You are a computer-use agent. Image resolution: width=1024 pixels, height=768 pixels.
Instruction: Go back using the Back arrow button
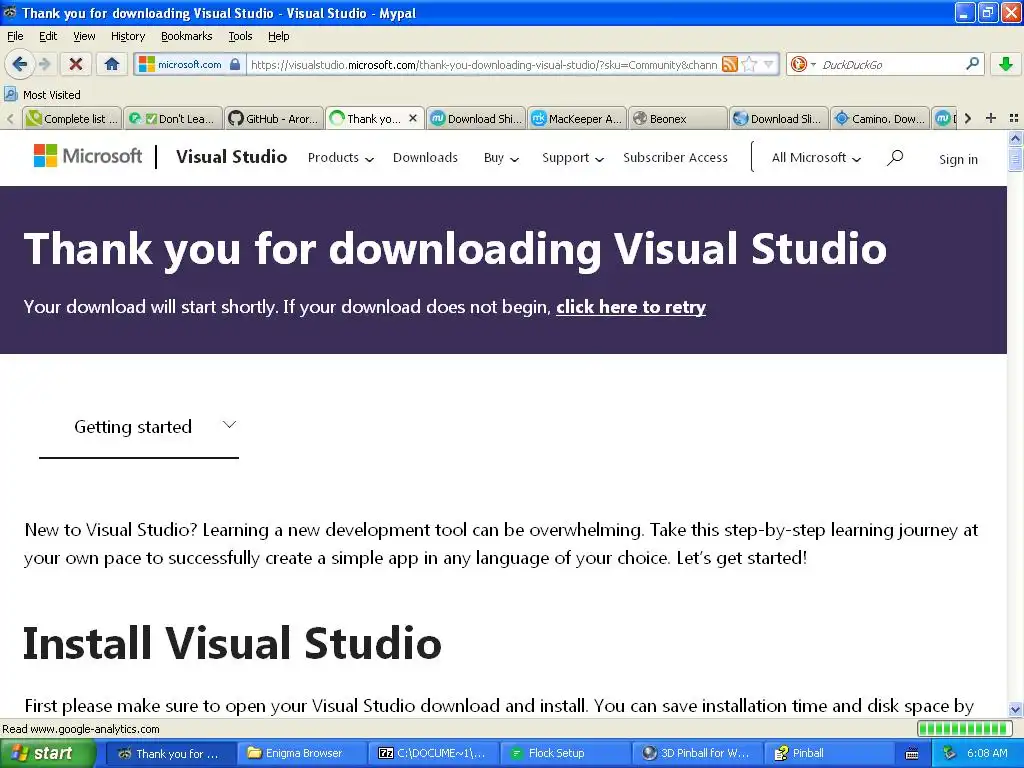coord(20,64)
